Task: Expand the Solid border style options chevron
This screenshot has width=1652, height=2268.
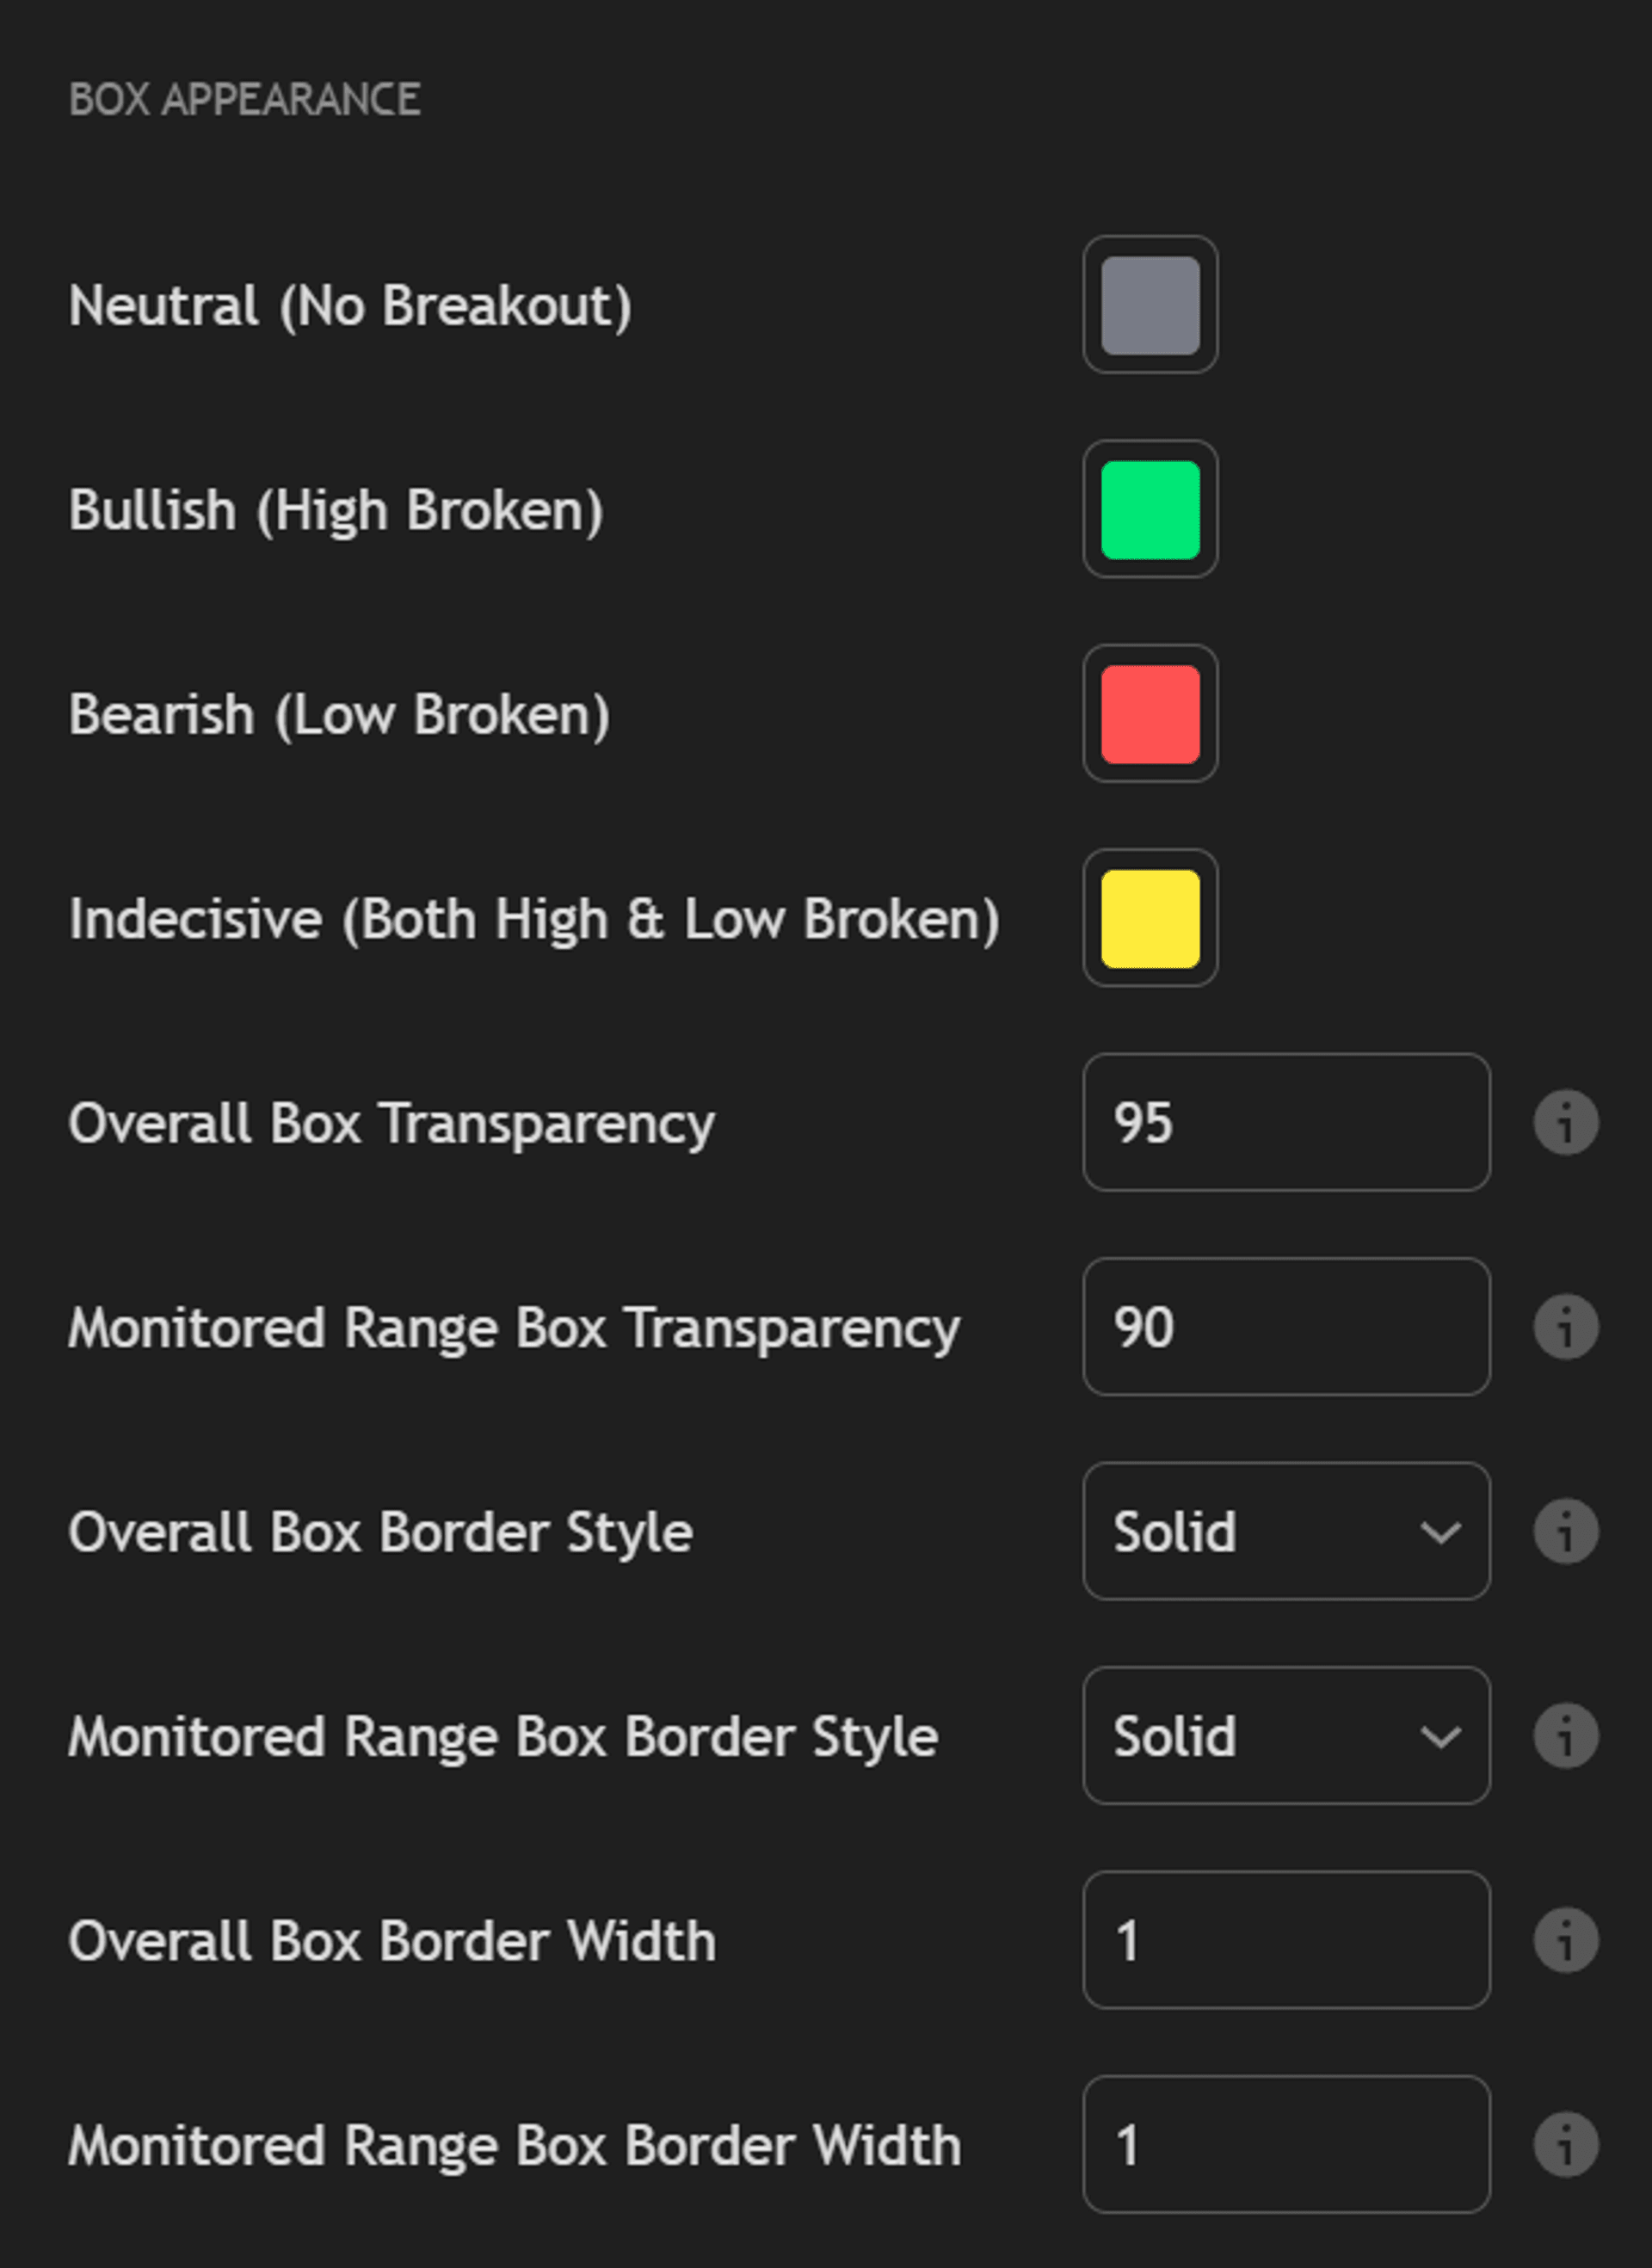Action: point(1440,1532)
